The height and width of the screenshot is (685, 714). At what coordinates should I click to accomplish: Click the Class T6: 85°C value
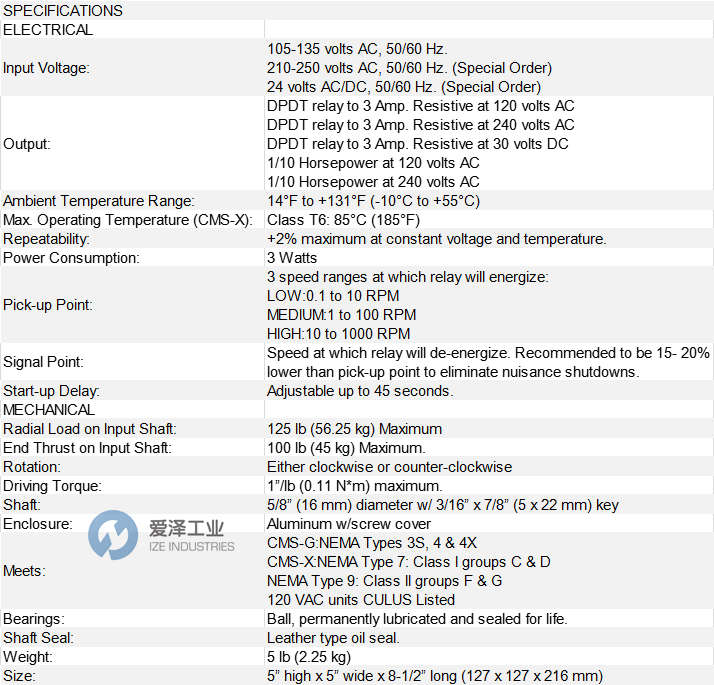pyautogui.click(x=343, y=220)
